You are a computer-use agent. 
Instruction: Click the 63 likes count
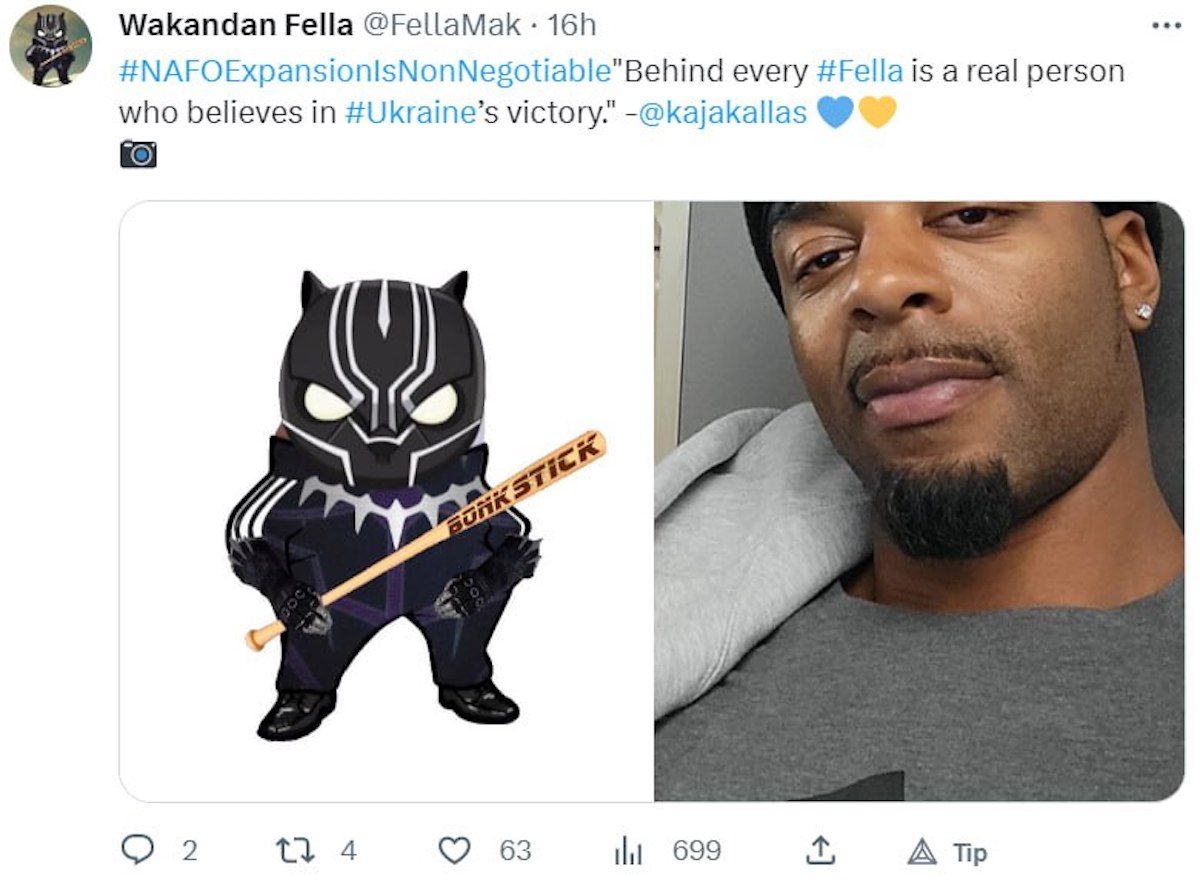click(515, 851)
